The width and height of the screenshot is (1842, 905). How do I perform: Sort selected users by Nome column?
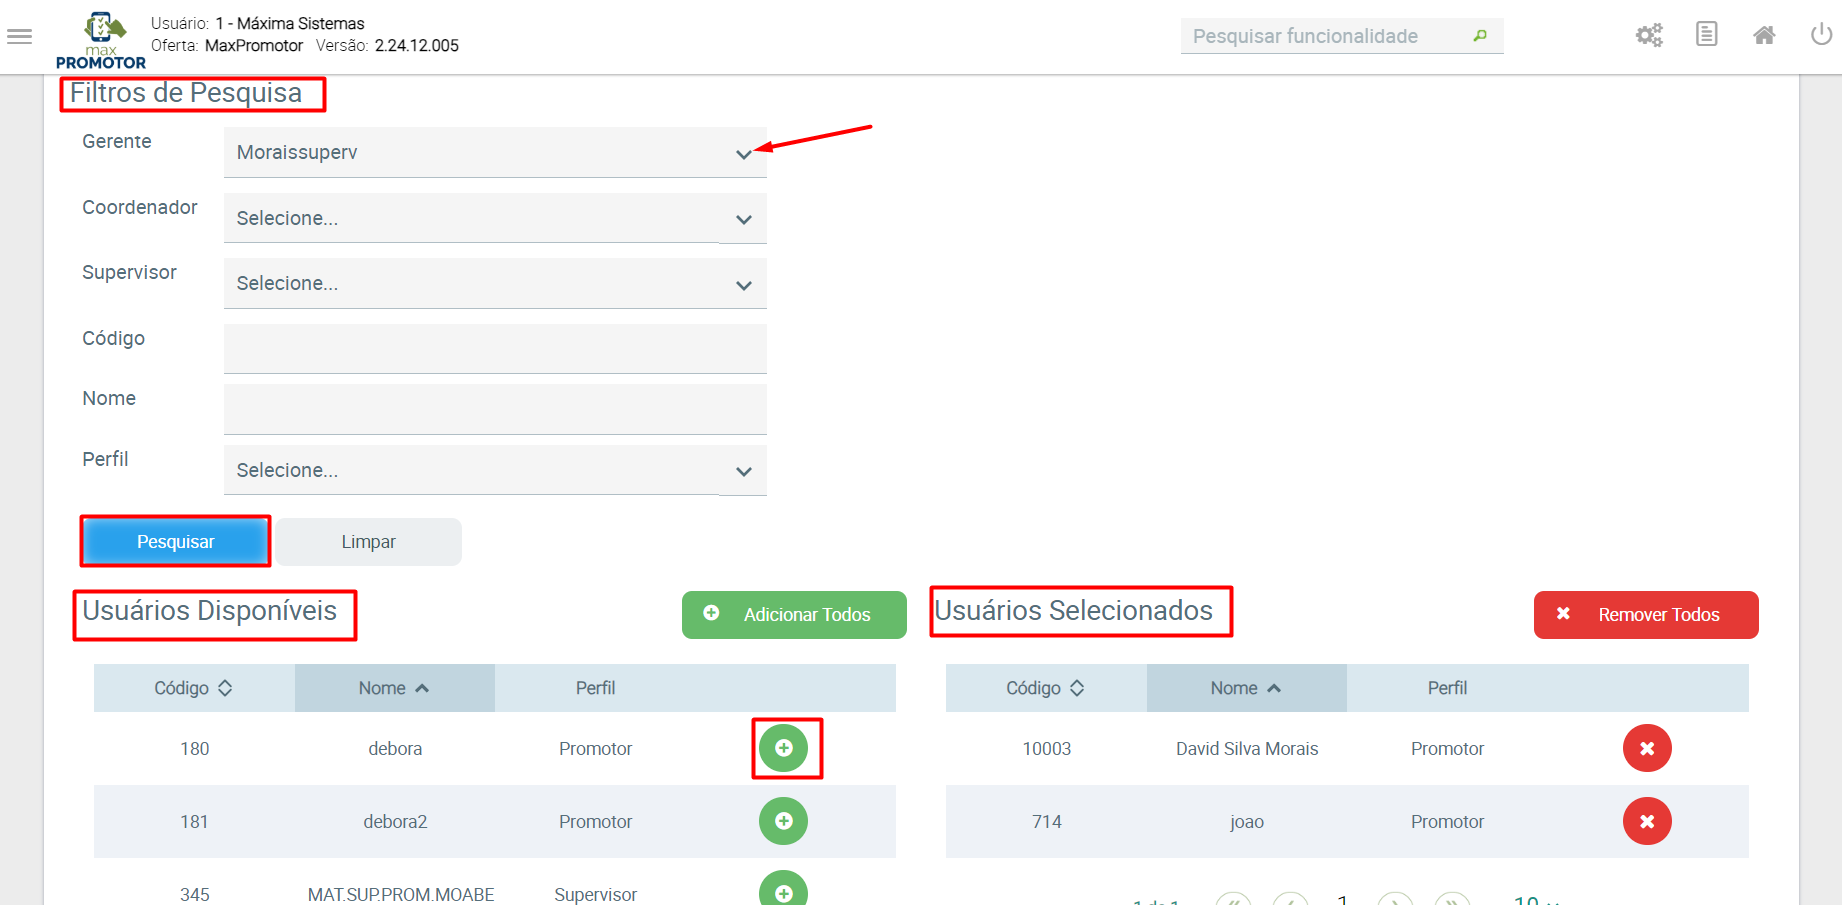(x=1245, y=688)
